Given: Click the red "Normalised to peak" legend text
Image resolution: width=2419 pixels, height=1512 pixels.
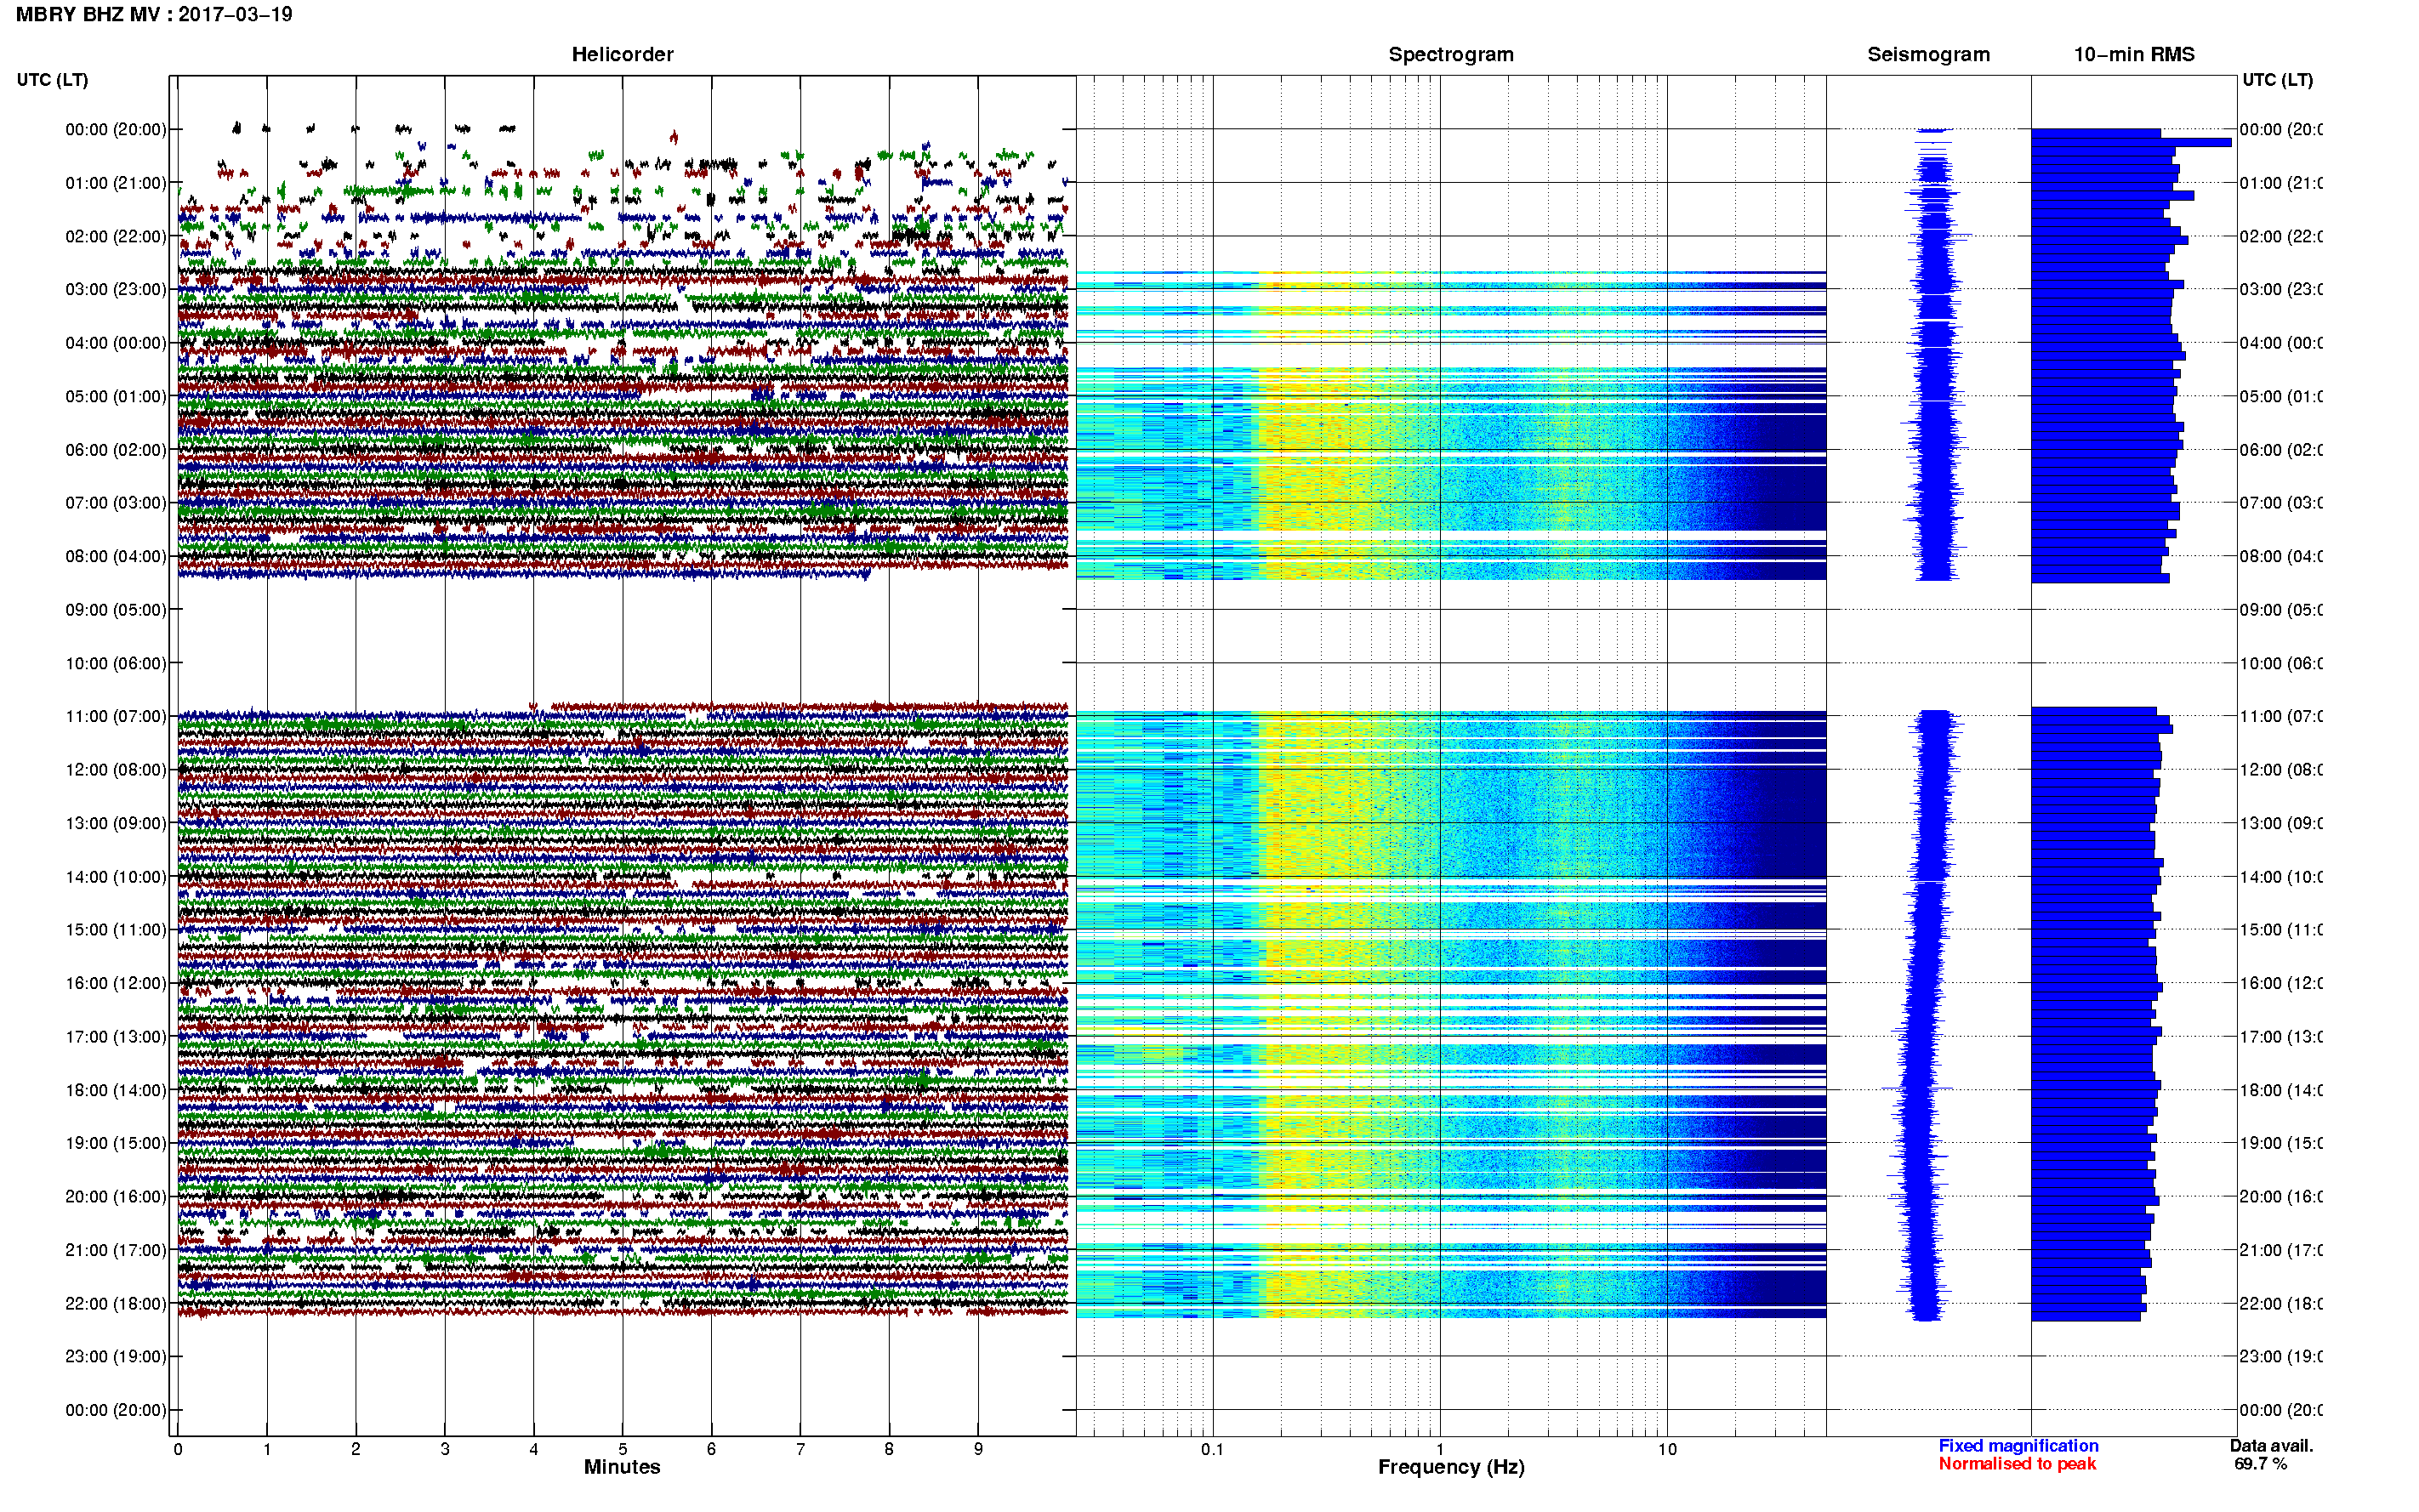Looking at the screenshot, I should (x=2017, y=1464).
